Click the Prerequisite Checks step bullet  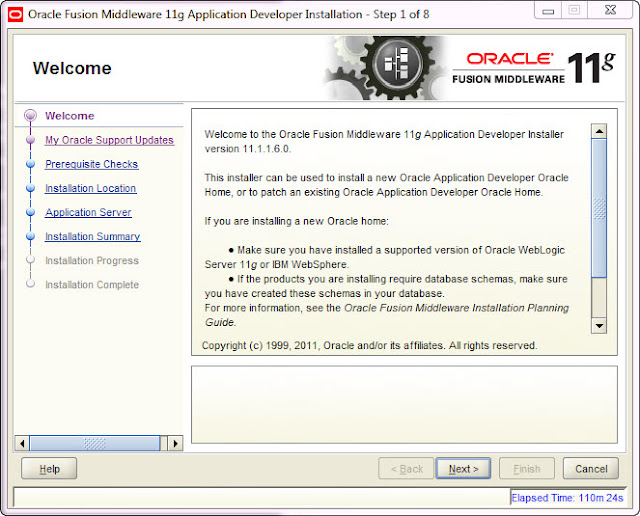coord(30,164)
